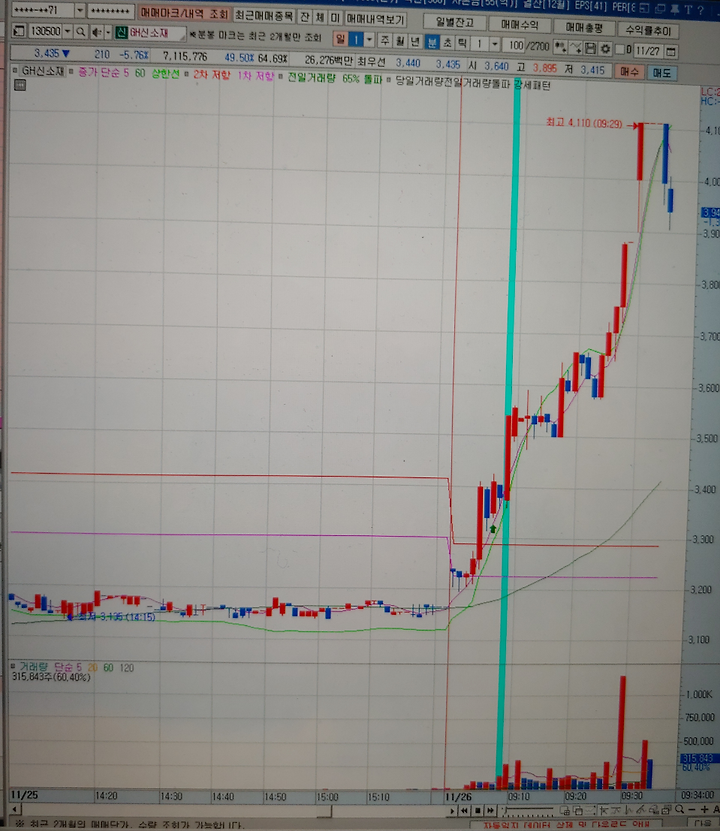Click the 매매수익 button
The image size is (720, 831).
[520, 24]
